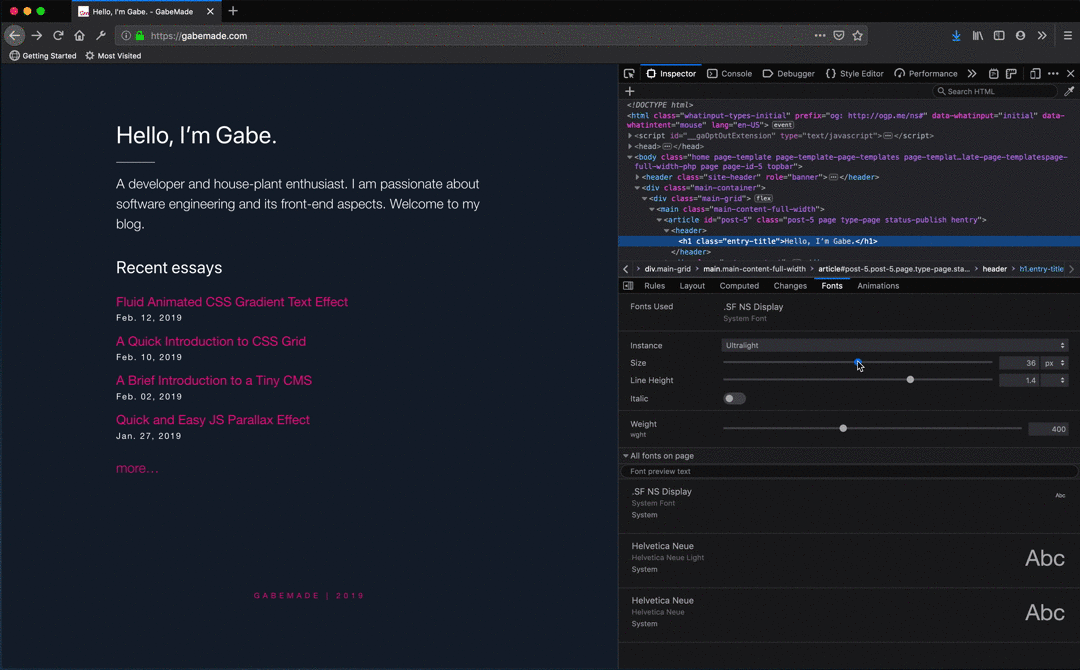Image resolution: width=1080 pixels, height=670 pixels.
Task: Select the Changes sidebar tab
Action: [790, 286]
